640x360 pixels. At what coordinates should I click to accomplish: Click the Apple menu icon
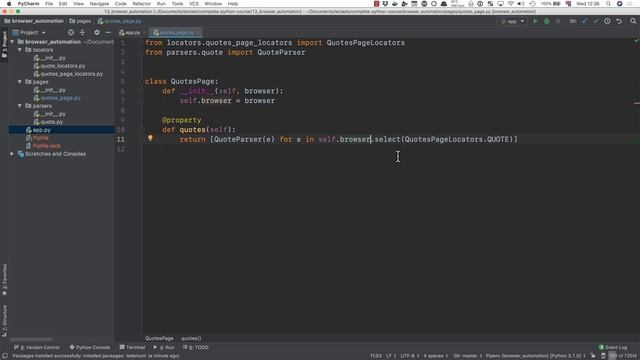[9, 4]
